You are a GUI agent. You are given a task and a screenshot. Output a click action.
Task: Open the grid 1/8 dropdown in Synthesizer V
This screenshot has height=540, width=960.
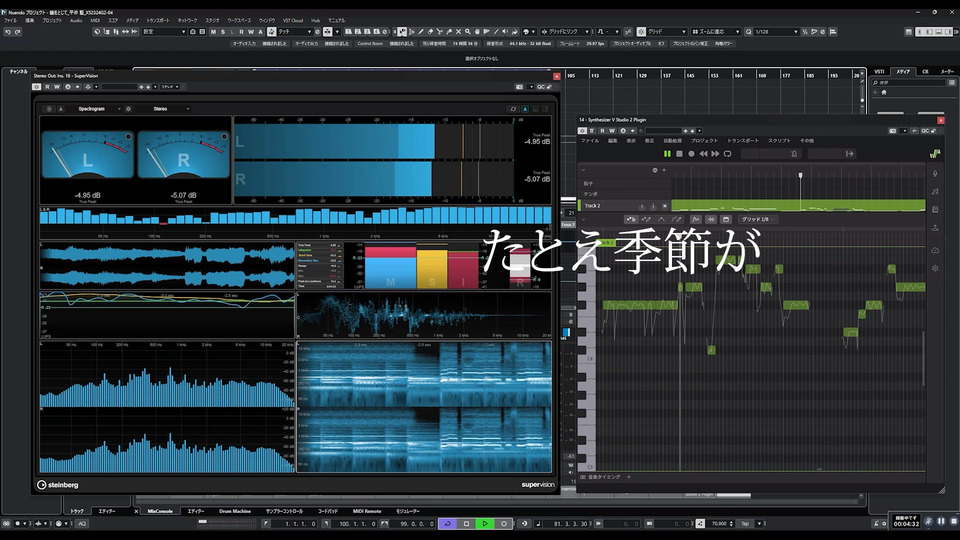tap(758, 219)
